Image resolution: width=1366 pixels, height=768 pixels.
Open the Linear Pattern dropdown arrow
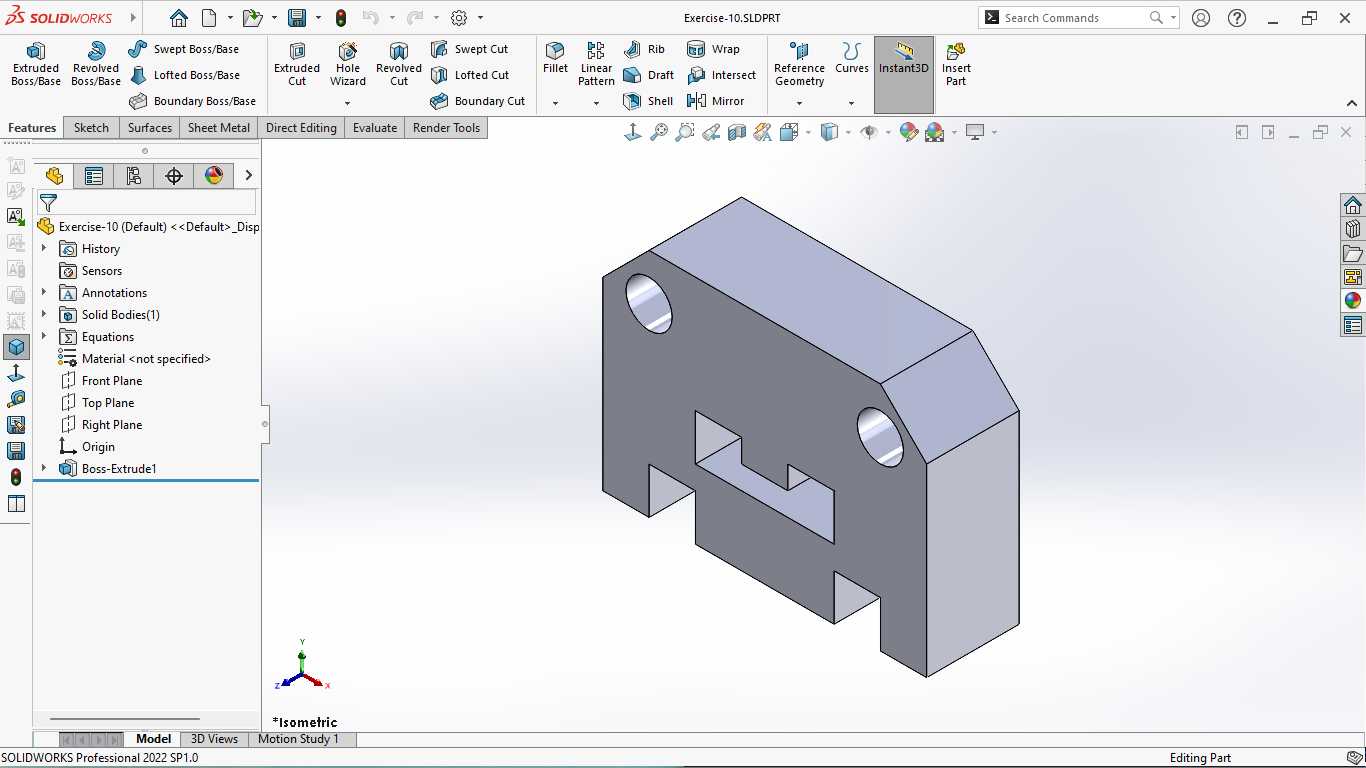(596, 103)
